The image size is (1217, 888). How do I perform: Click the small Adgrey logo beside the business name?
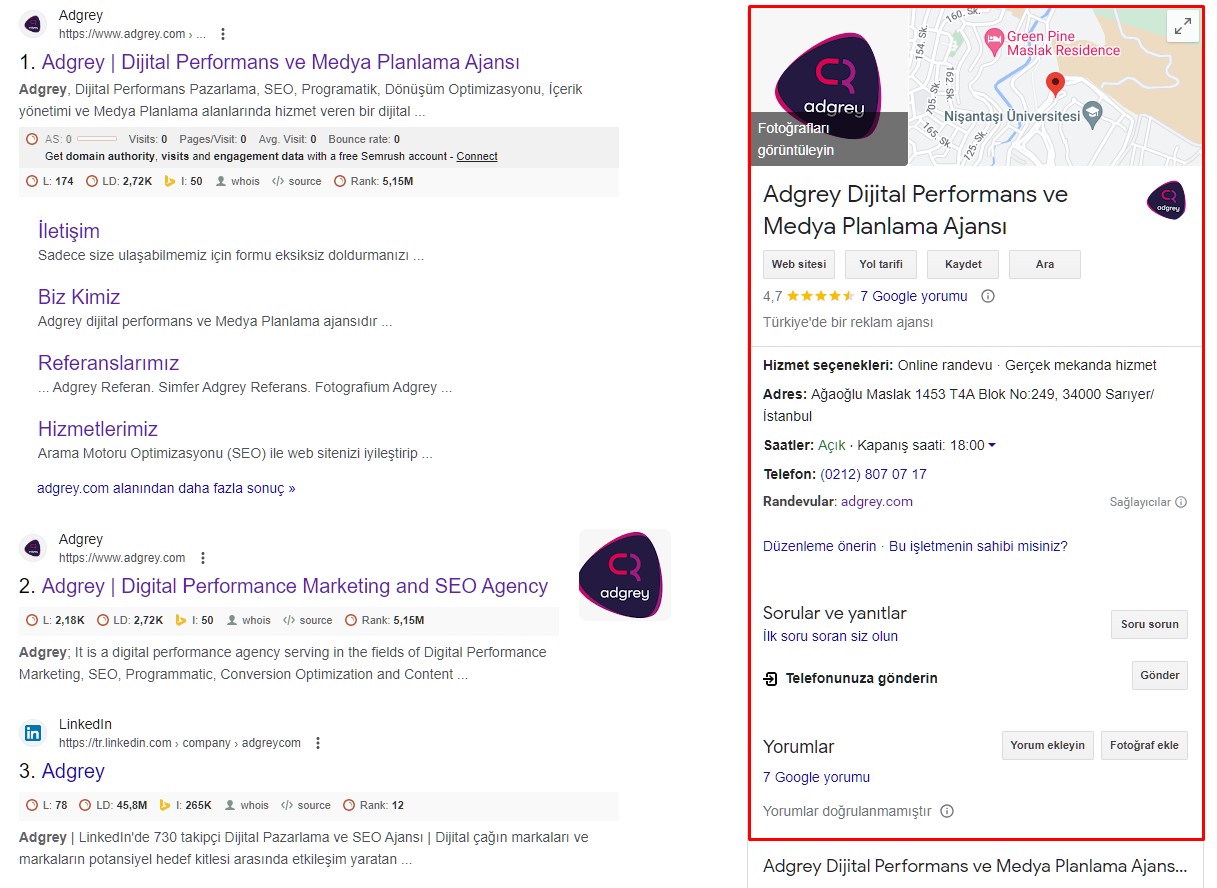1166,200
